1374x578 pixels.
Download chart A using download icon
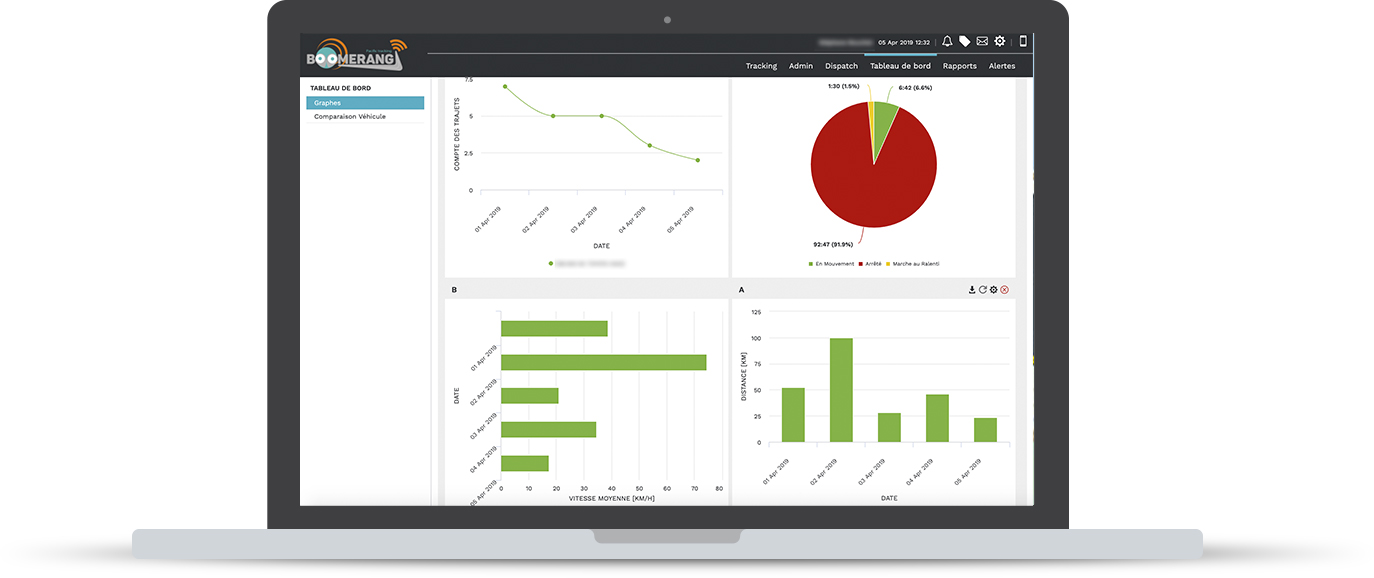tap(972, 290)
